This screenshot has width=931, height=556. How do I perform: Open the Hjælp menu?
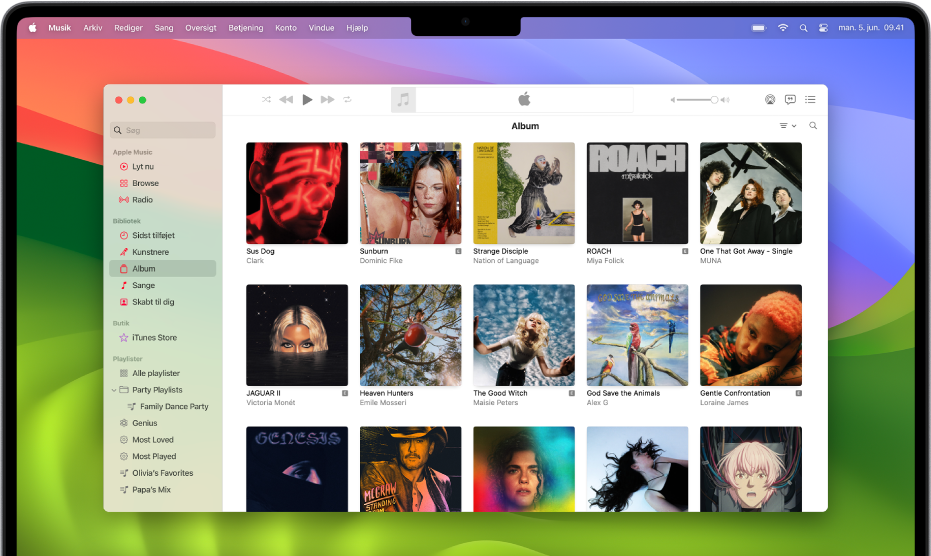pyautogui.click(x=357, y=28)
